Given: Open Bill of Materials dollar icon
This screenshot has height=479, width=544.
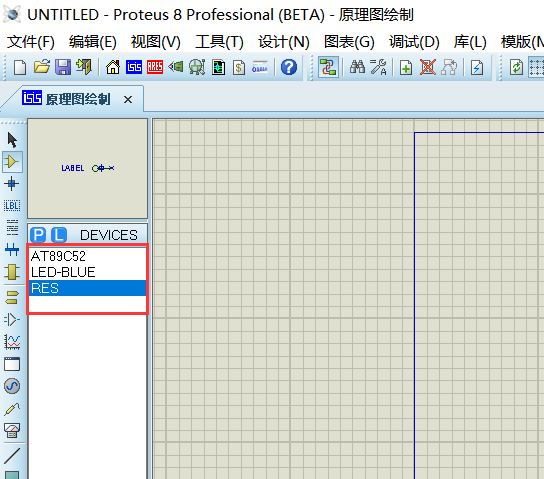Looking at the screenshot, I should (239, 67).
